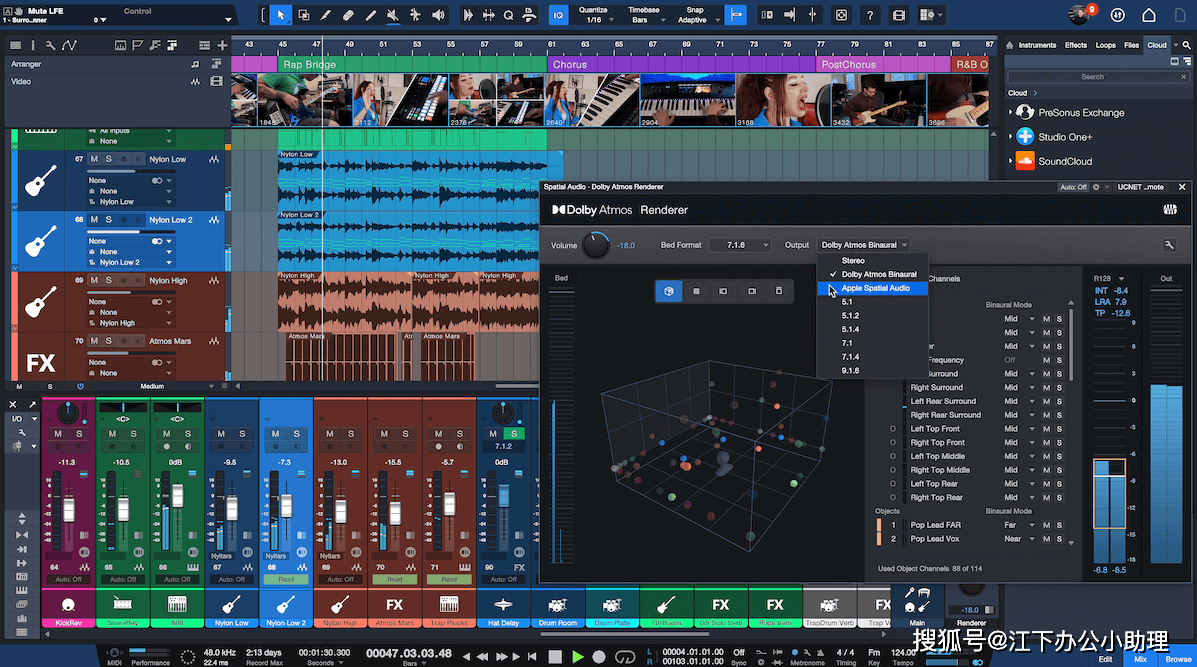The image size is (1197, 667).
Task: Click the home start page icon
Action: tap(1149, 15)
